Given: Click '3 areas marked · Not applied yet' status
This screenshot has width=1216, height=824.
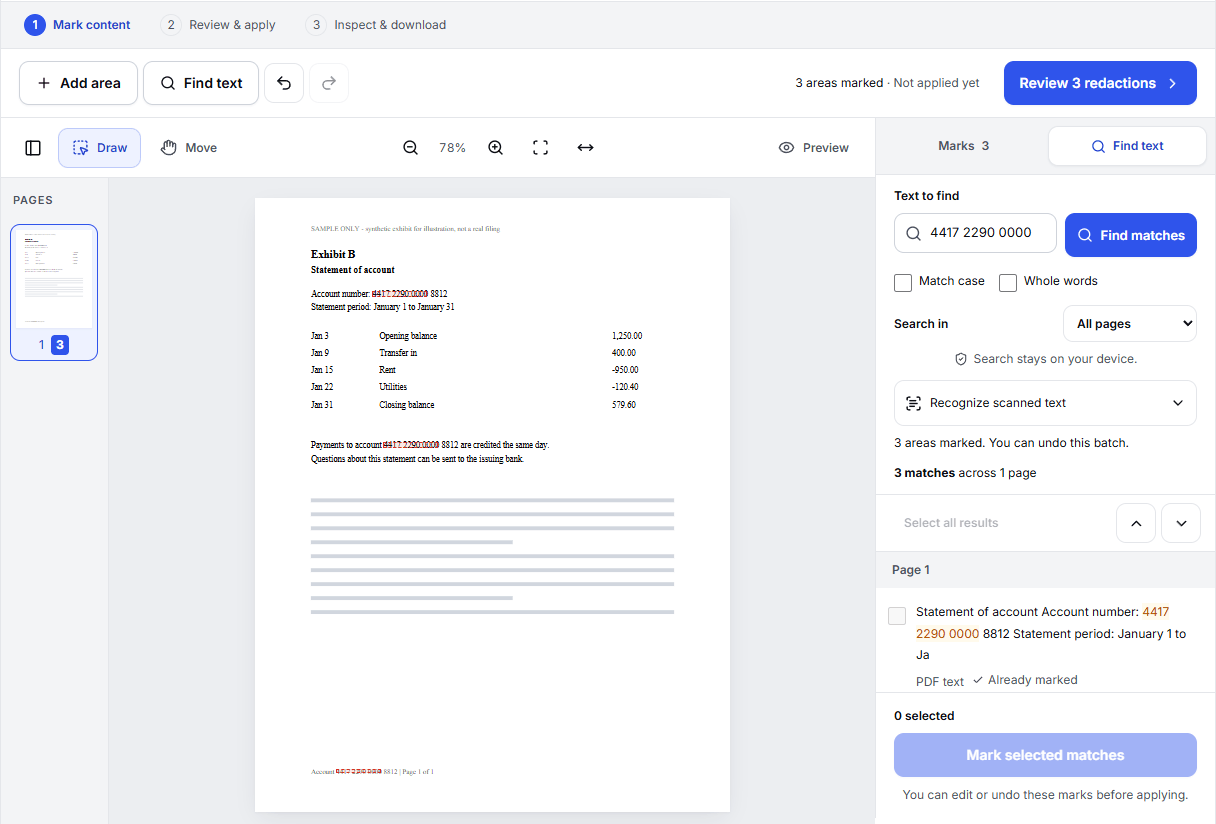Looking at the screenshot, I should click(x=887, y=83).
